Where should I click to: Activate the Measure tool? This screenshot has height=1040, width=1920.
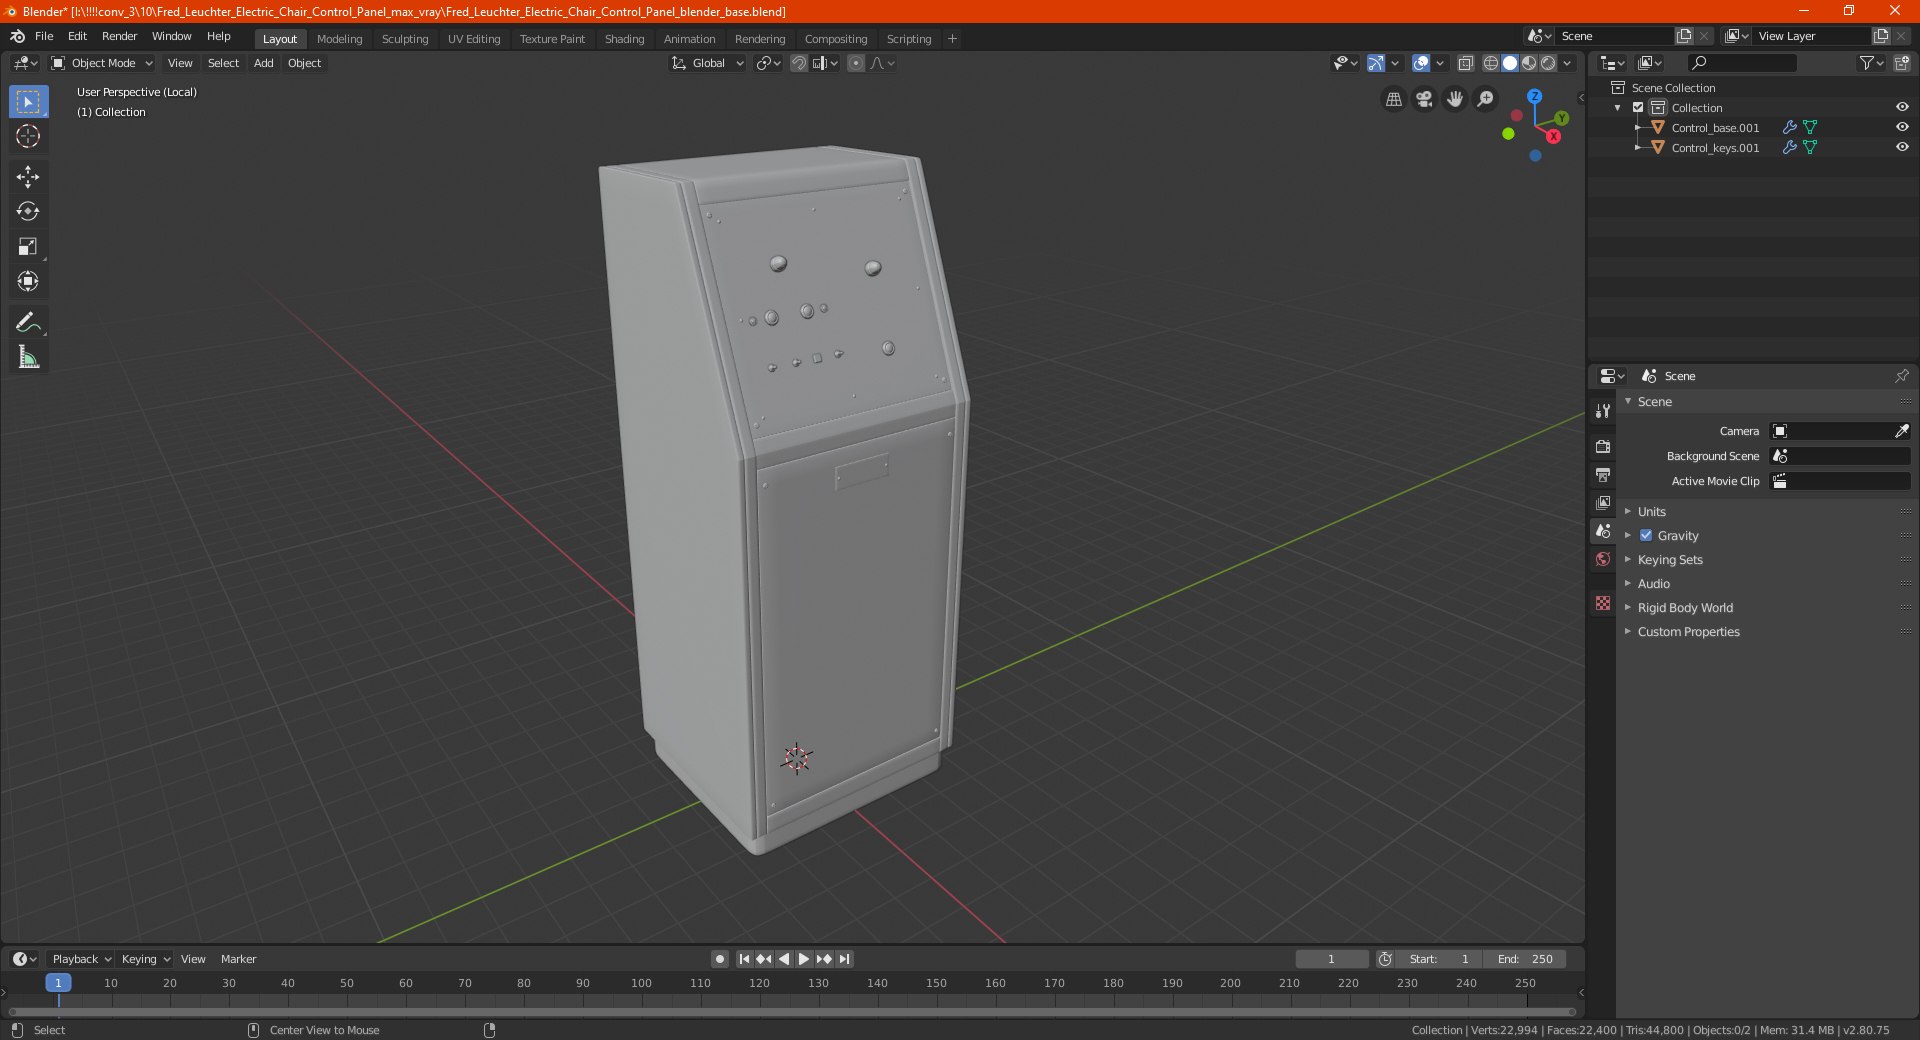point(28,357)
